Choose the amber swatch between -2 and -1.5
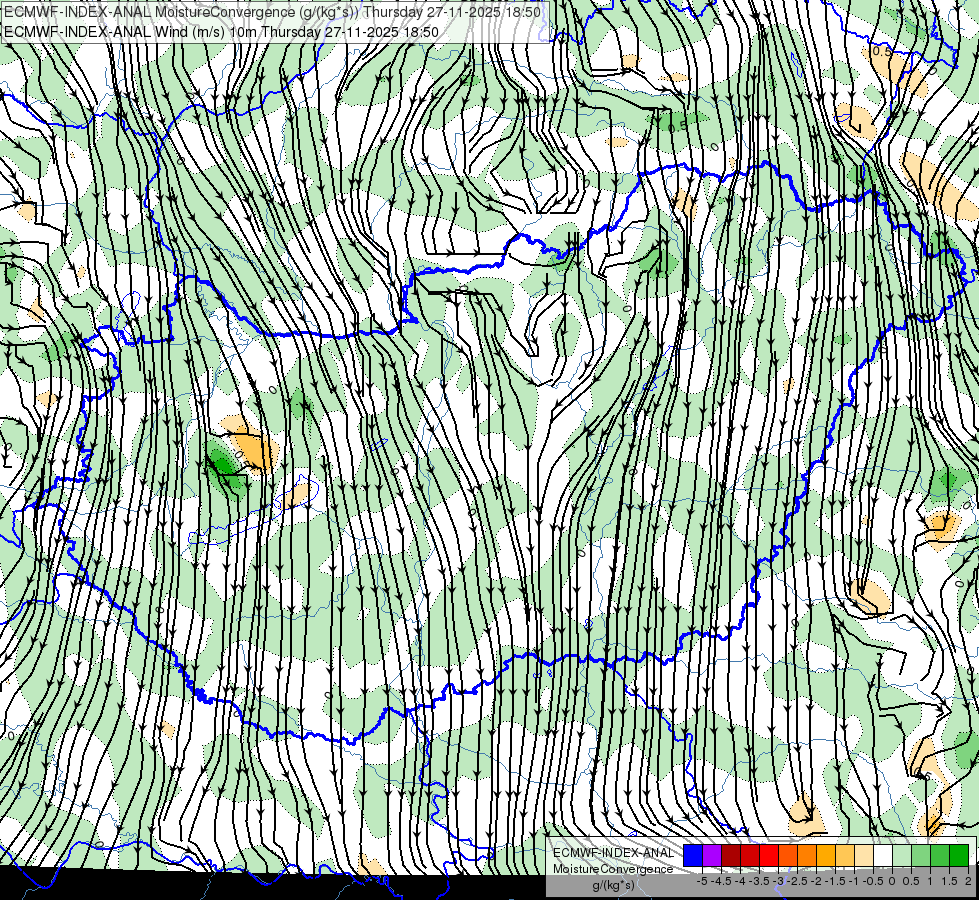 point(826,856)
